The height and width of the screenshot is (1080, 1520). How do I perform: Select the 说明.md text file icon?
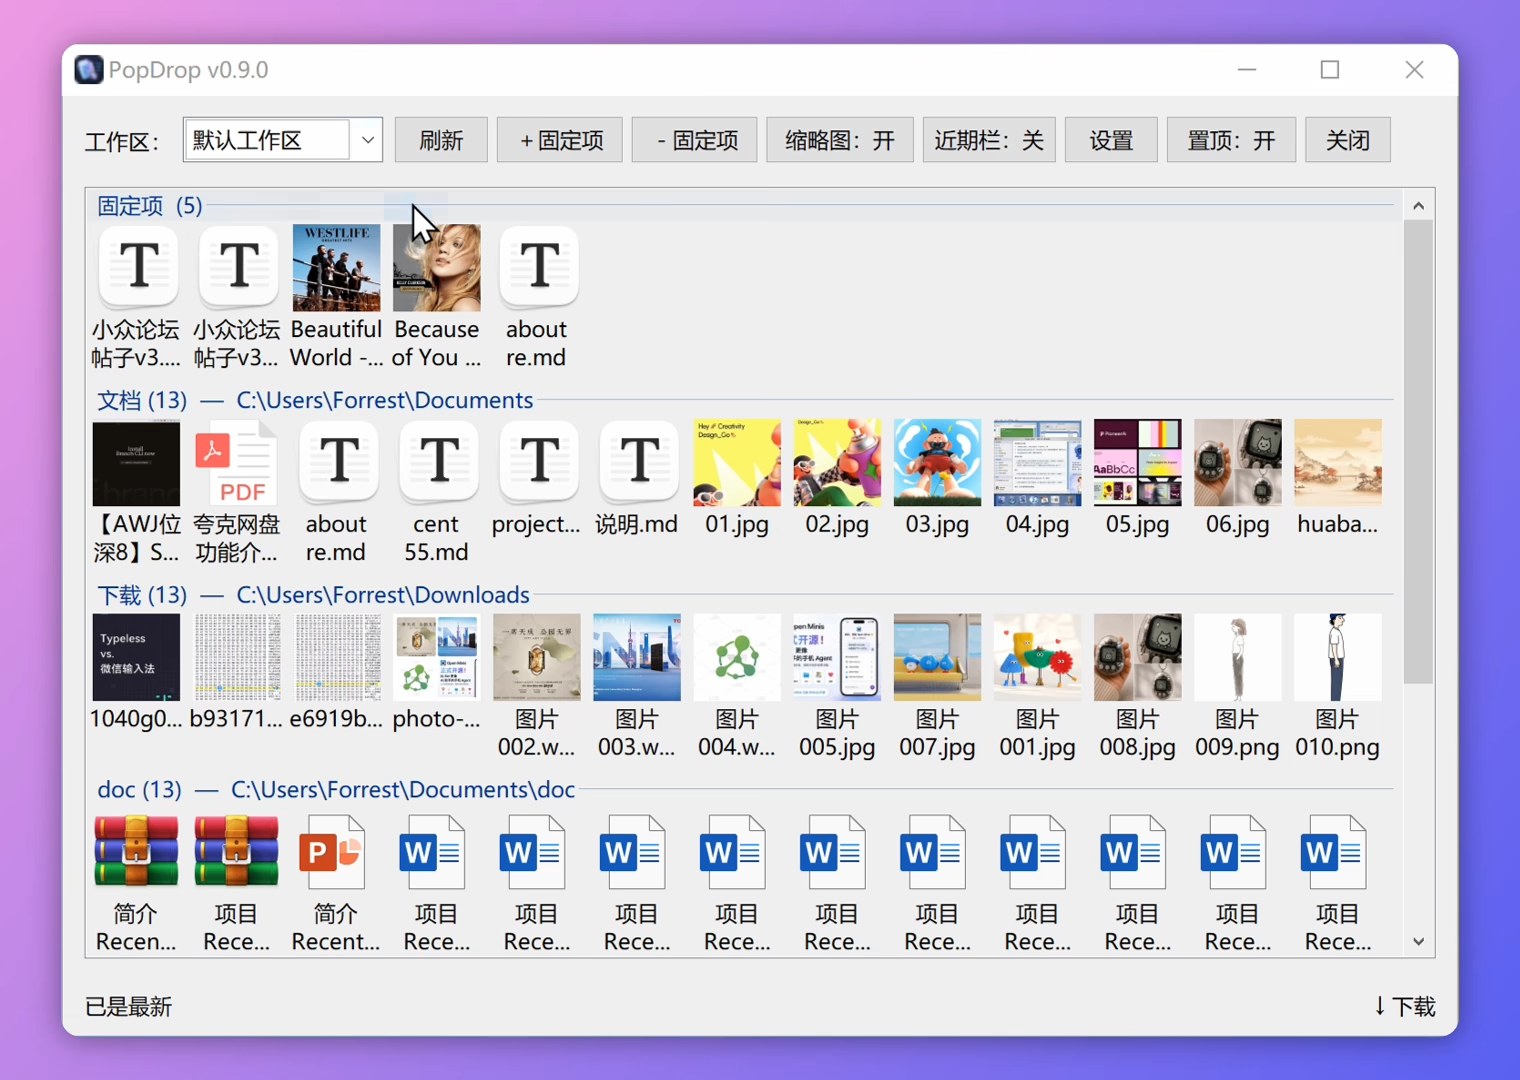[x=638, y=462]
